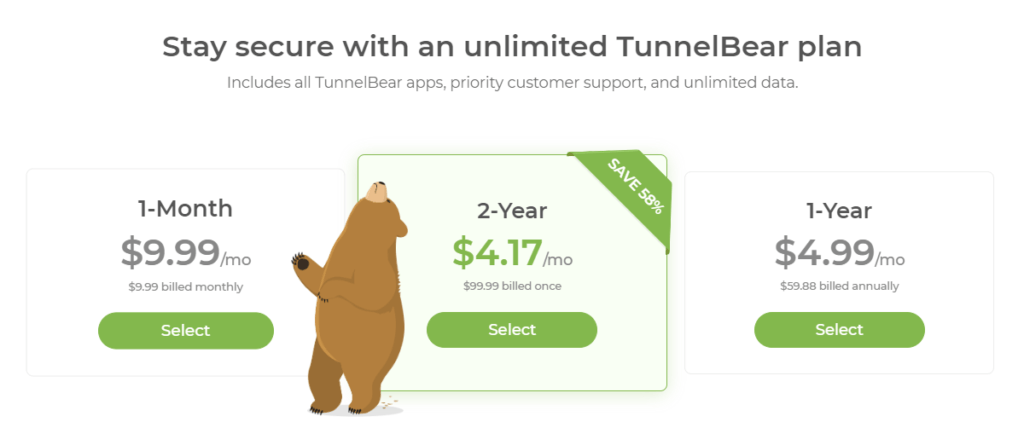Viewport: 1024px width, 445px height.
Task: Click the 1-Month plan title
Action: [185, 208]
